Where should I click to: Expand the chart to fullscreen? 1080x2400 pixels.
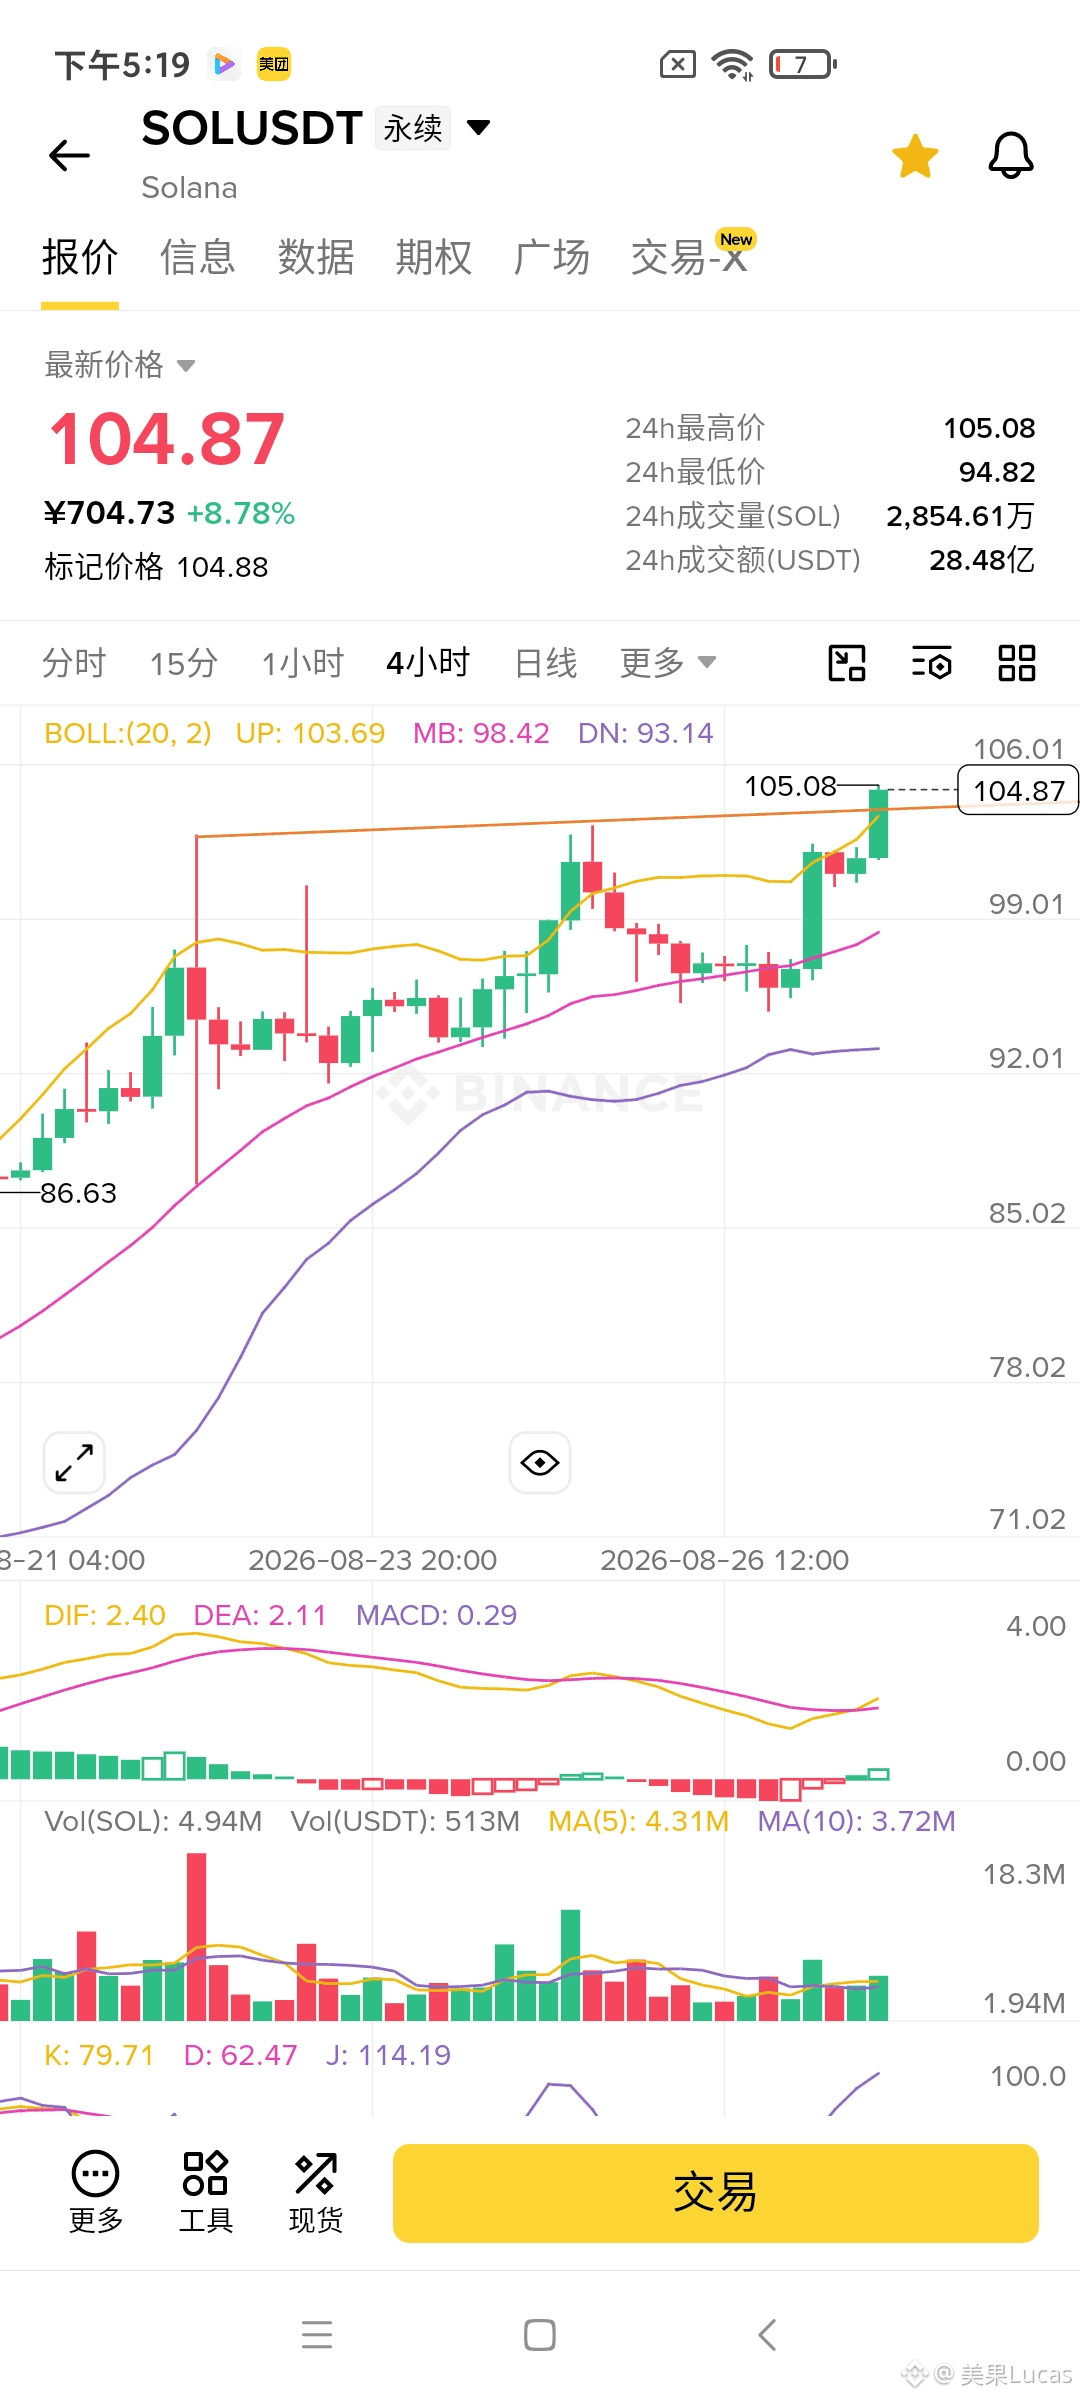[75, 1463]
